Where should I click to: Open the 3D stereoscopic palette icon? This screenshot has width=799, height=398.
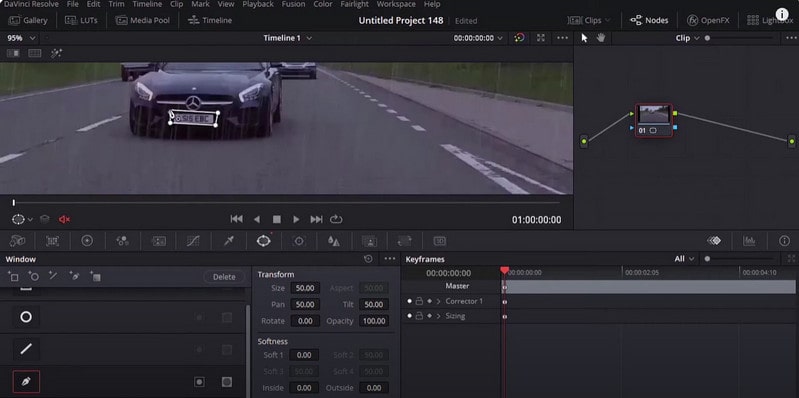[x=439, y=241]
